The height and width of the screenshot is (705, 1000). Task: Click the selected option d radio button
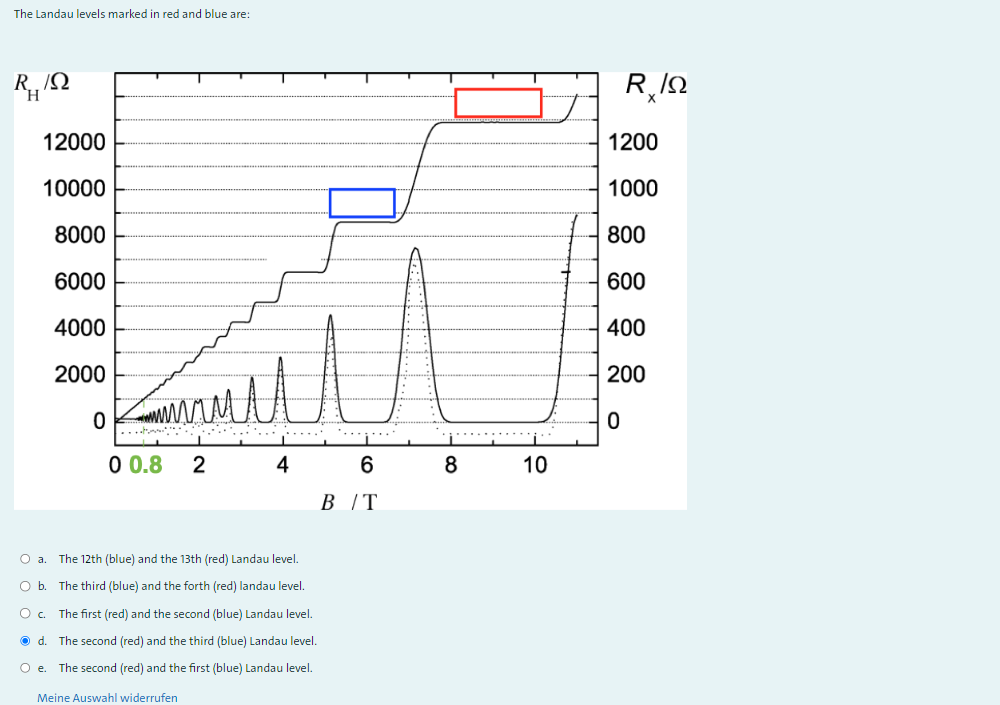click(x=25, y=640)
